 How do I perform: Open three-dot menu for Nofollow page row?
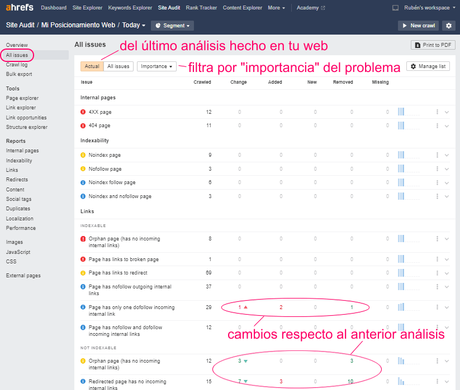pos(437,169)
